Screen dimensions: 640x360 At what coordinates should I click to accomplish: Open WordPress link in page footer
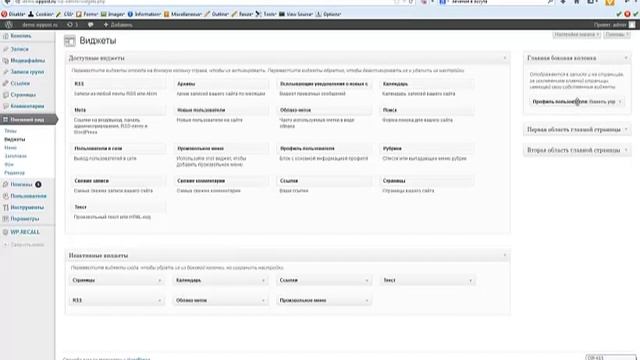(138, 359)
